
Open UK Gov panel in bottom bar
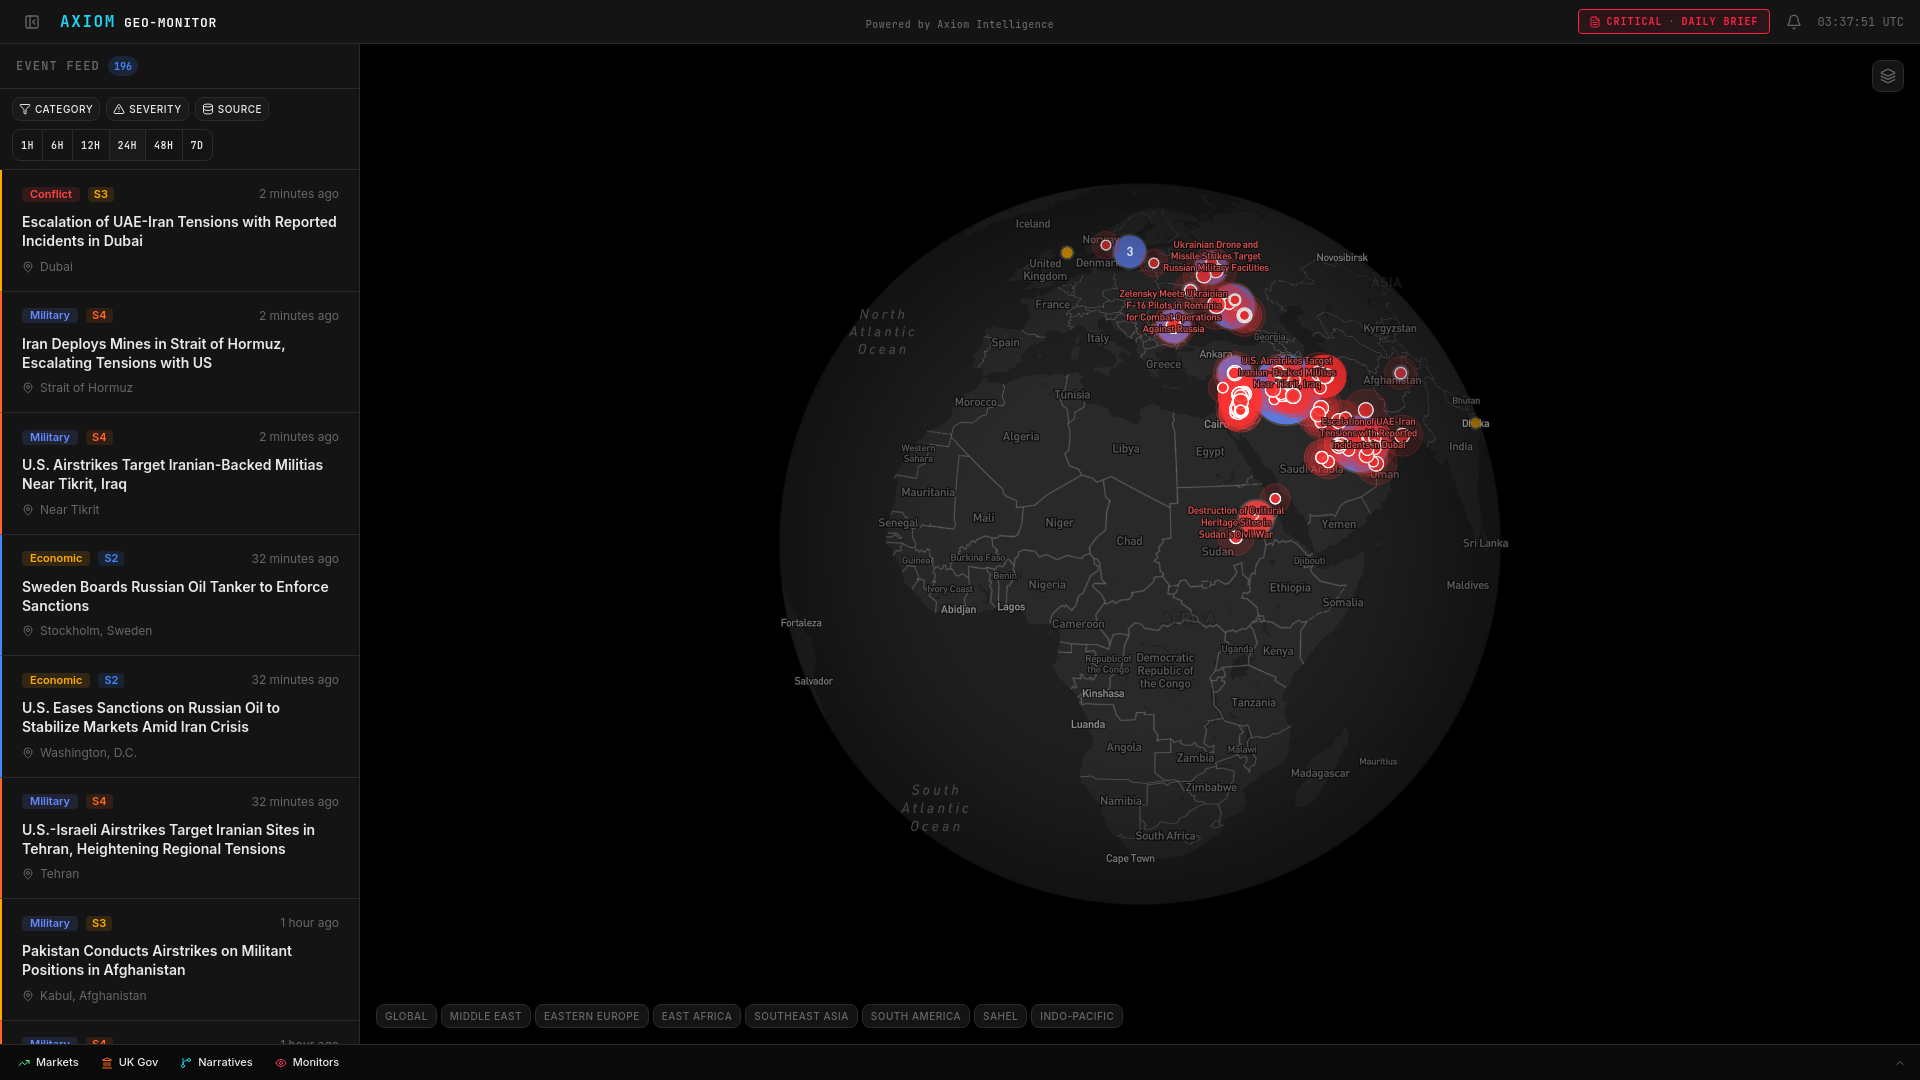130,1062
